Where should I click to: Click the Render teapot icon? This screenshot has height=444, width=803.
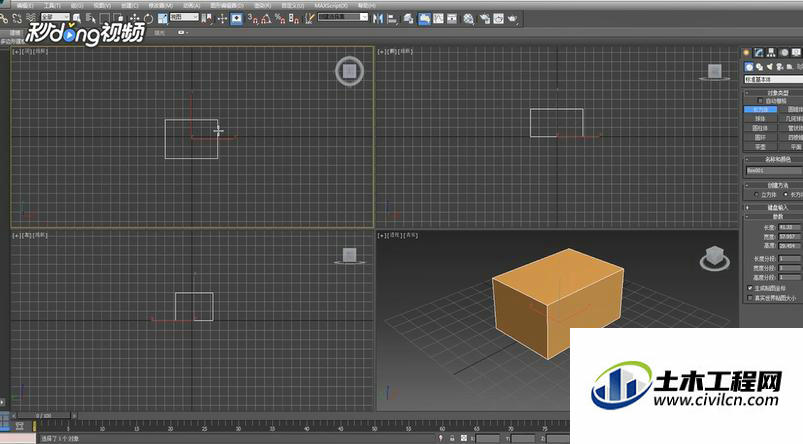[x=513, y=19]
